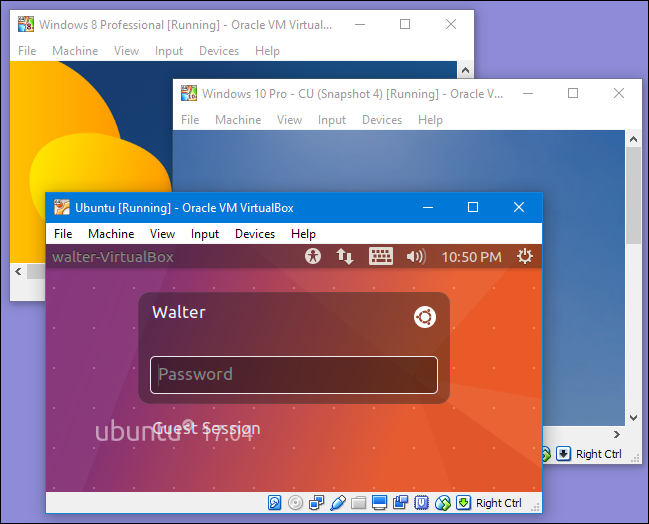Click the network connection arrows indicator
The width and height of the screenshot is (649, 524).
click(345, 257)
